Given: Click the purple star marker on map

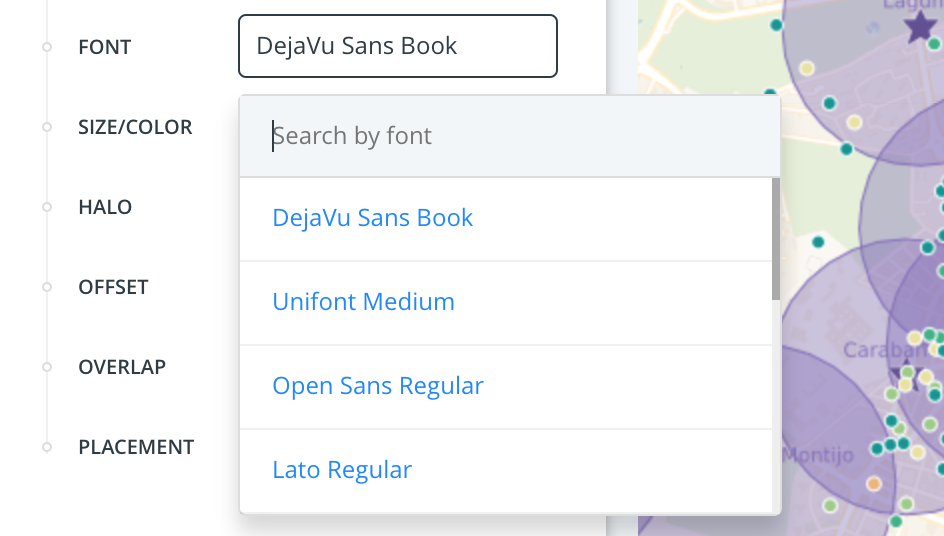Looking at the screenshot, I should click(921, 27).
